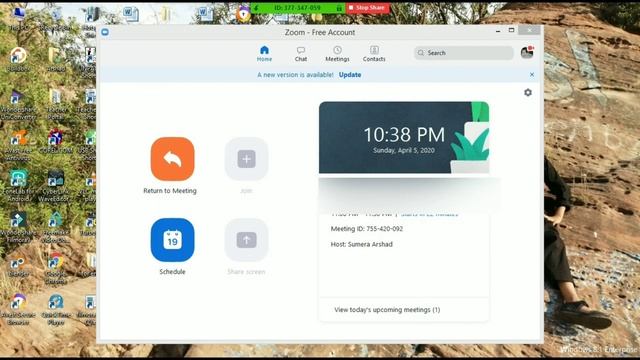Select the Wondershare Filmora desktop shortcut

pos(18,228)
